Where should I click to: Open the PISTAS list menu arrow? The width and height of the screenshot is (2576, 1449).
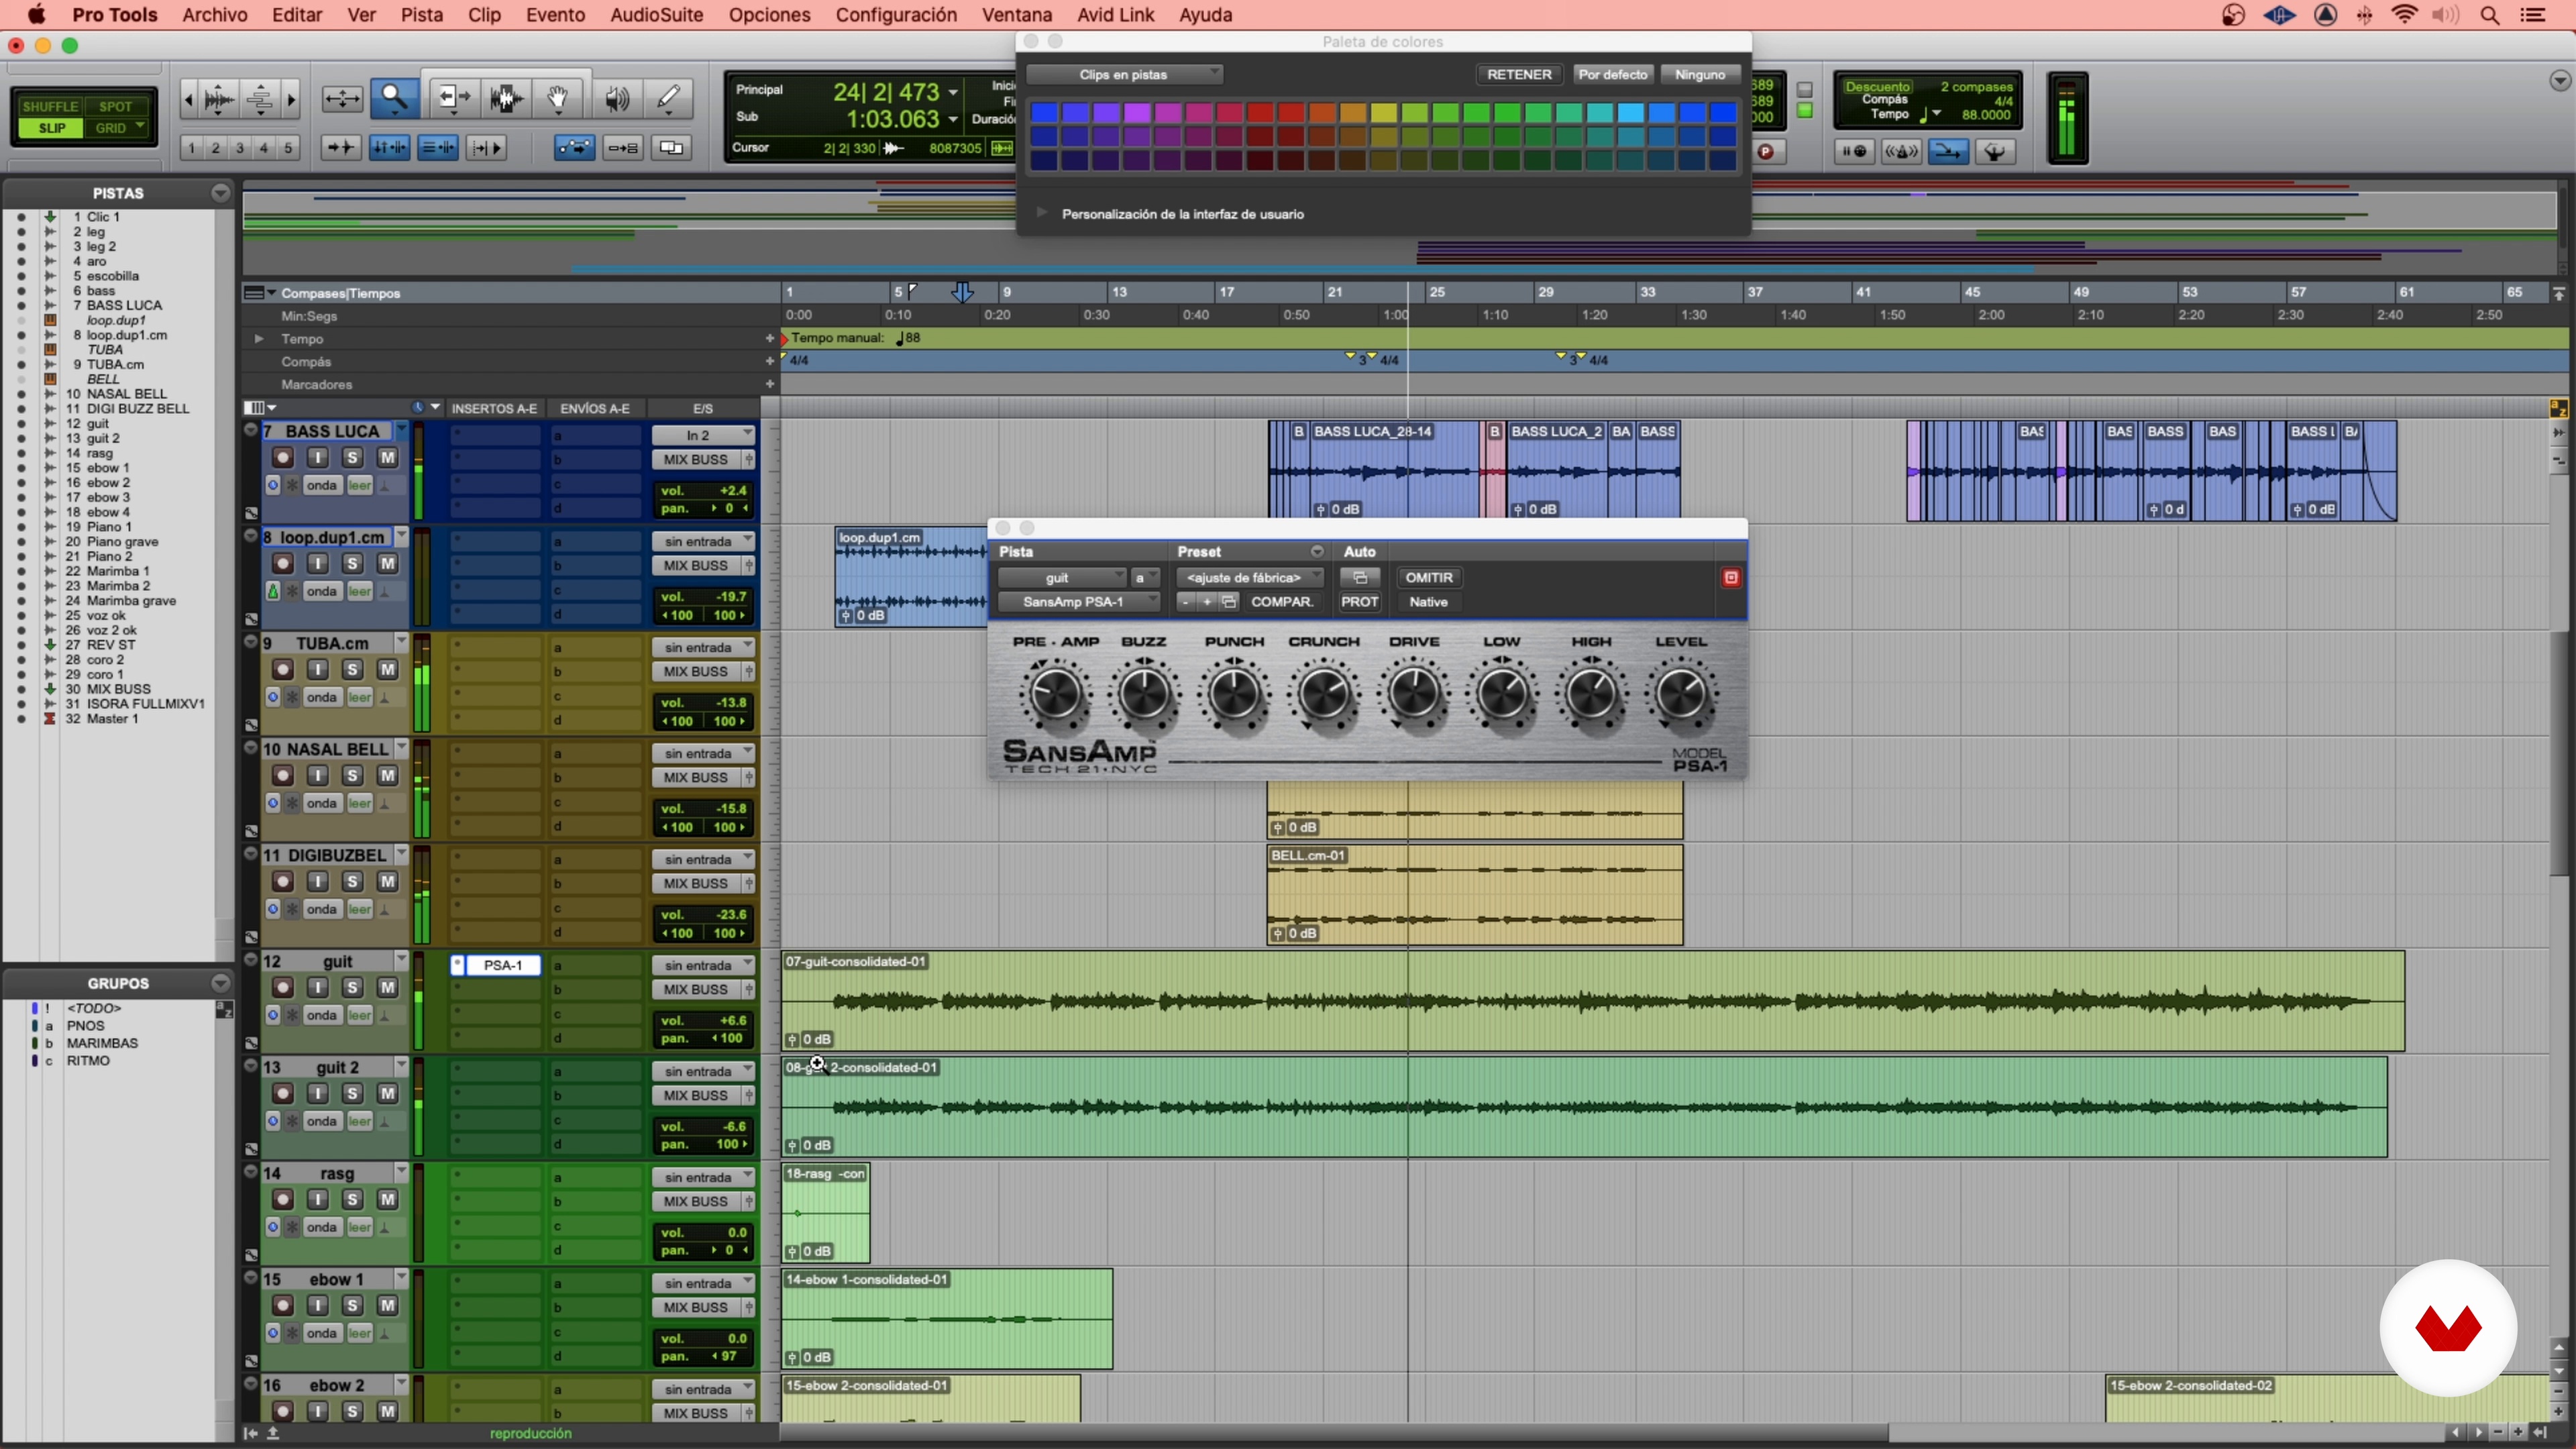(220, 192)
